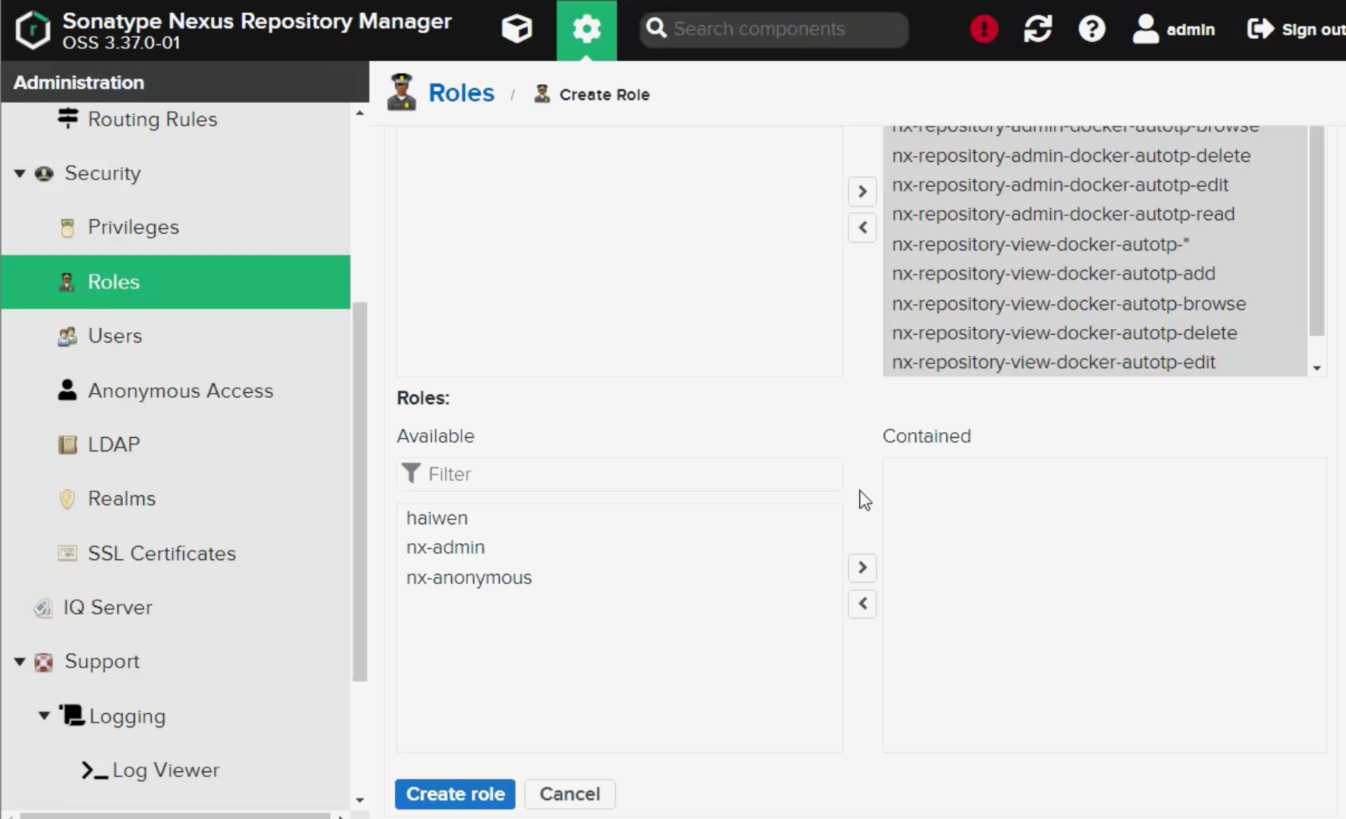Move selected role to Contained with the right arrow
This screenshot has height=819, width=1346.
pos(862,568)
